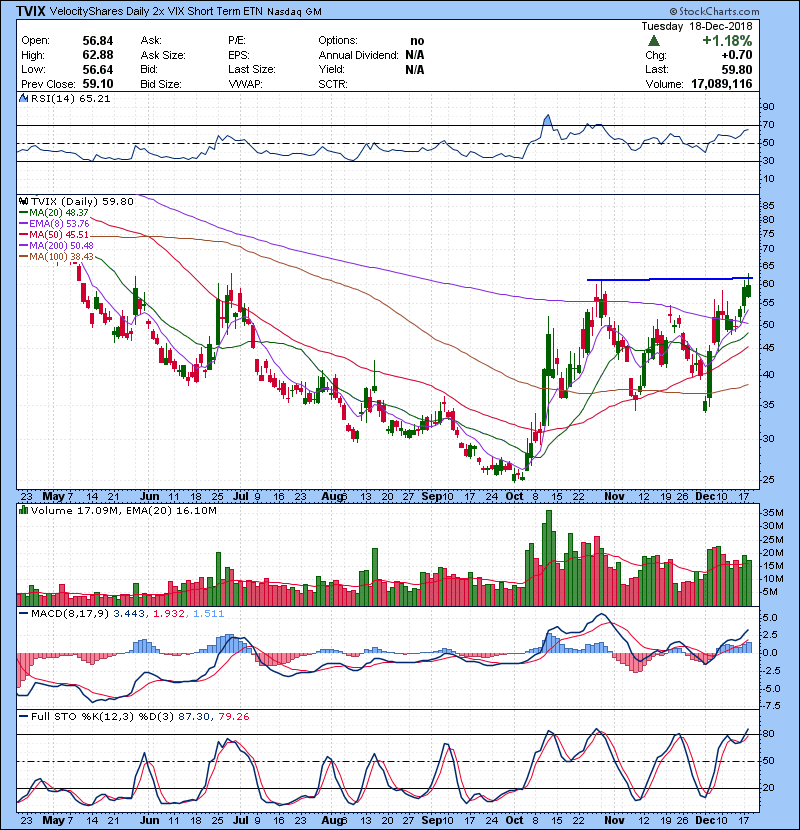Click the tallest October volume bar
The image size is (800, 830).
[x=549, y=558]
